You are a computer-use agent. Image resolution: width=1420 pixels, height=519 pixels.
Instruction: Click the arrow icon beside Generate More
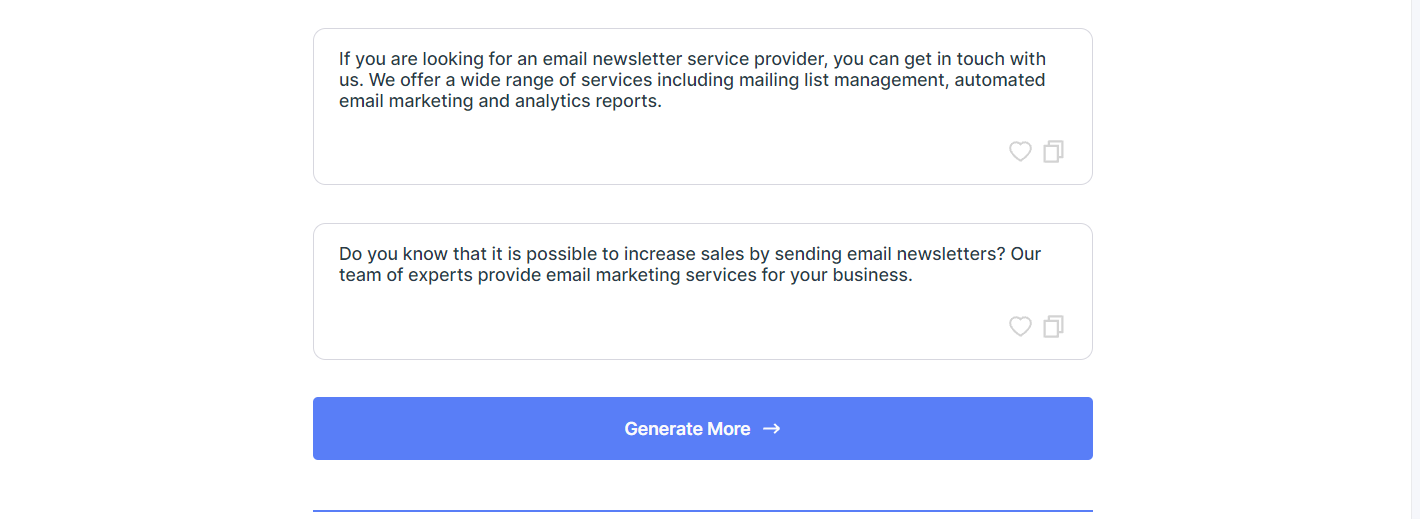[x=771, y=429]
